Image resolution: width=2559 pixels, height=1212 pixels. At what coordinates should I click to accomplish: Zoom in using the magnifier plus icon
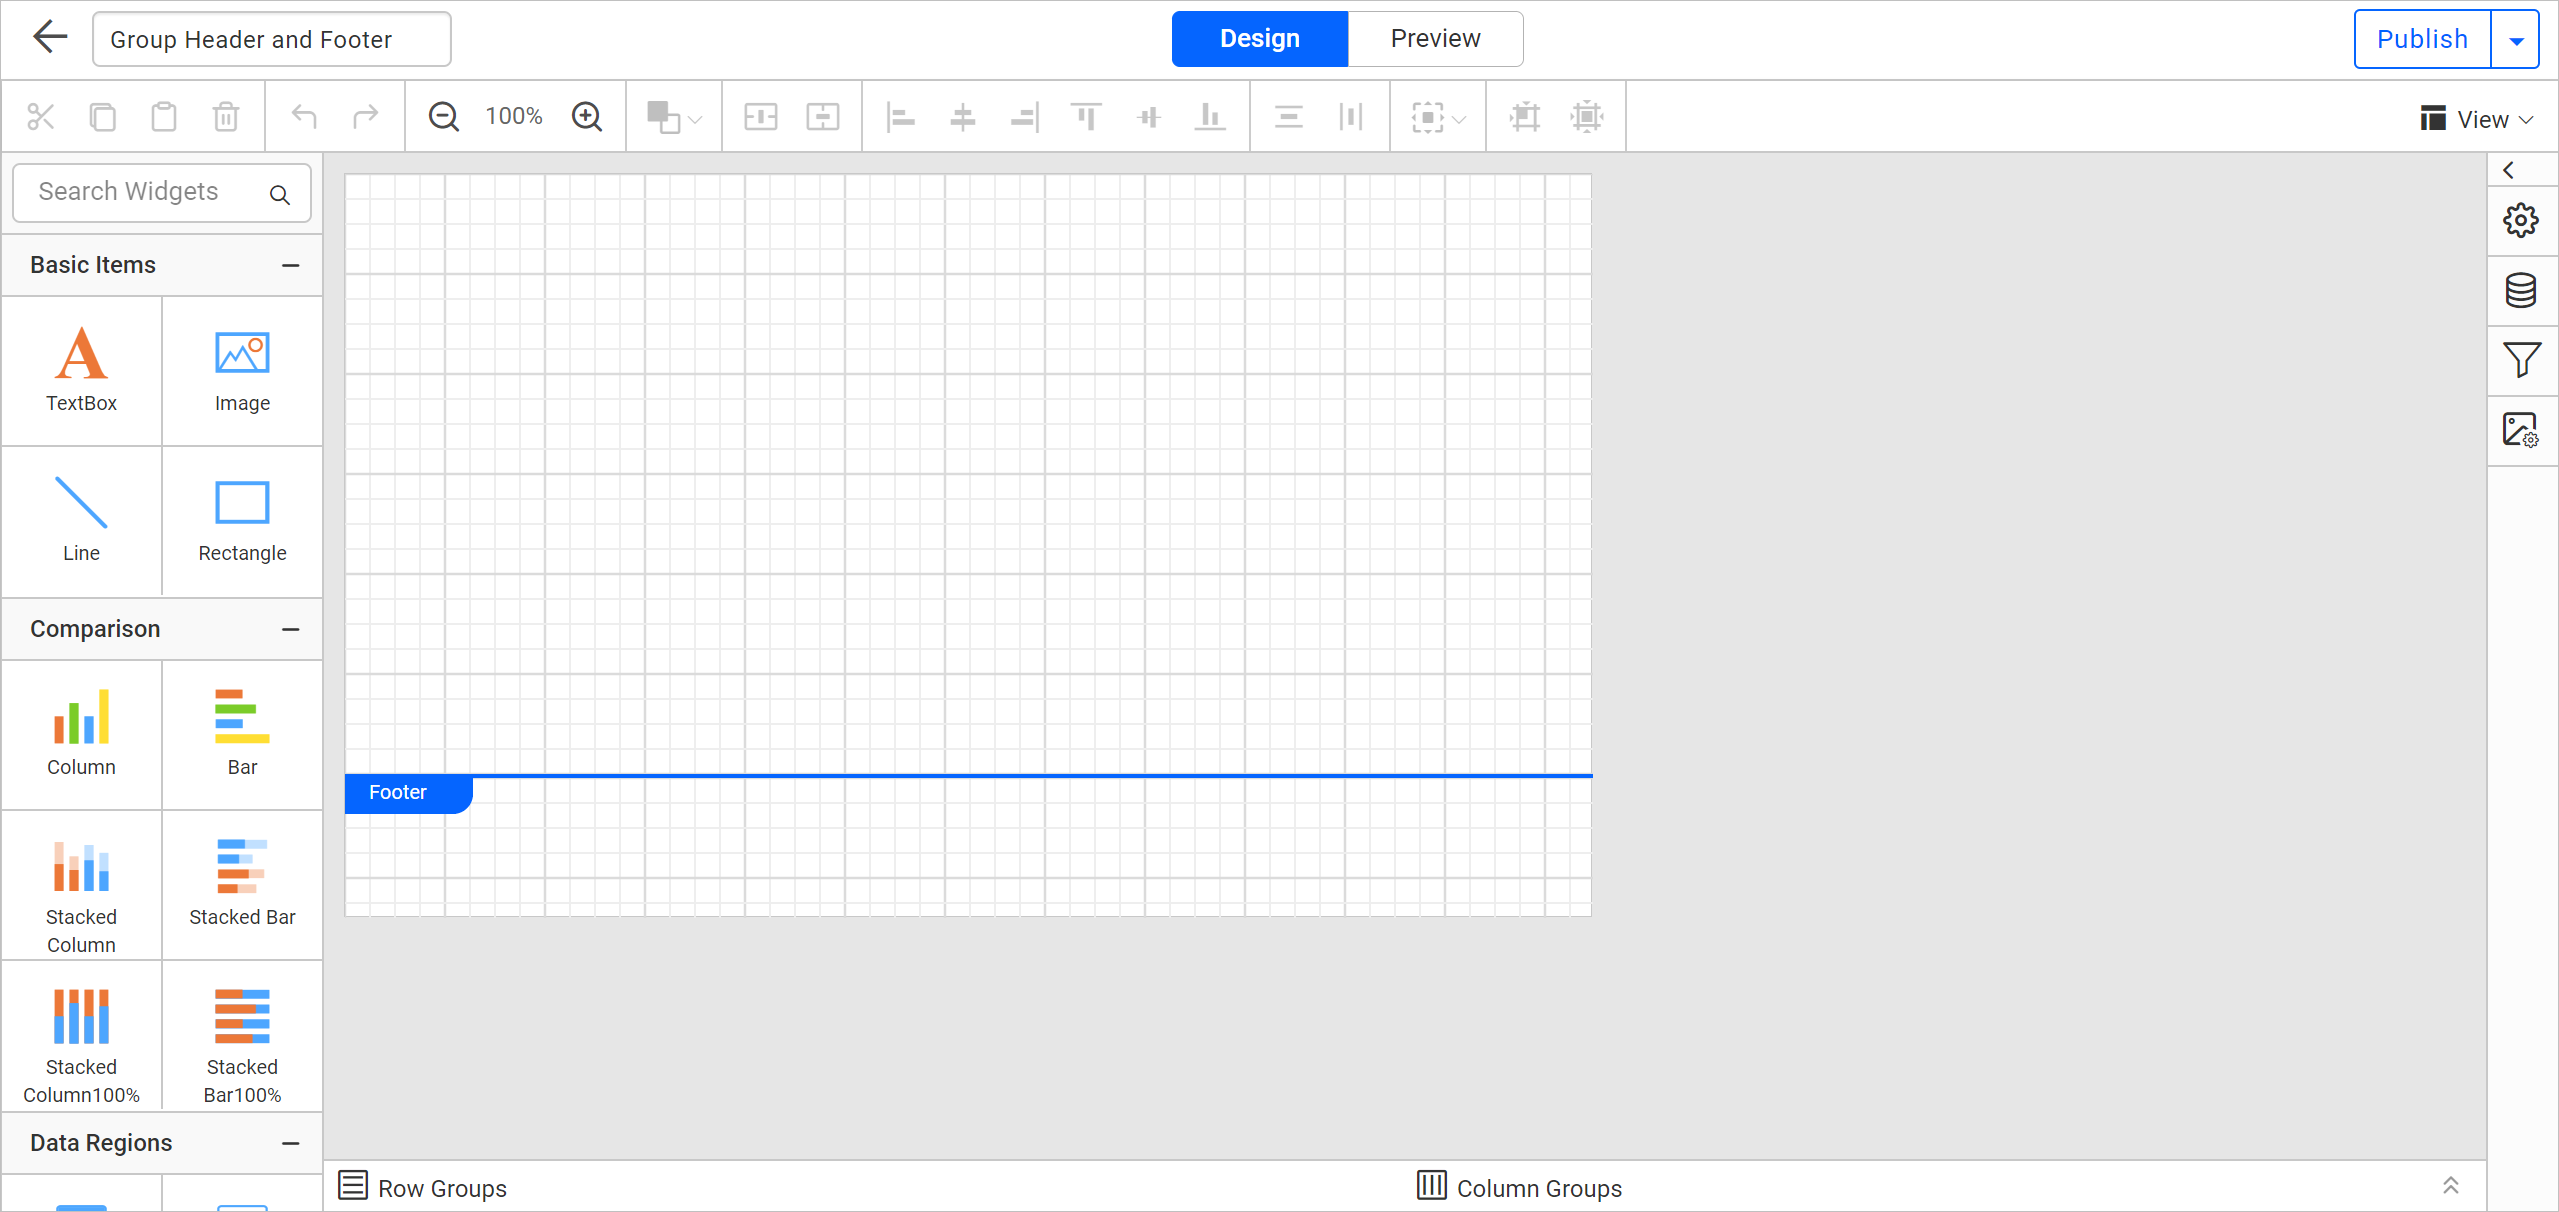pyautogui.click(x=587, y=116)
